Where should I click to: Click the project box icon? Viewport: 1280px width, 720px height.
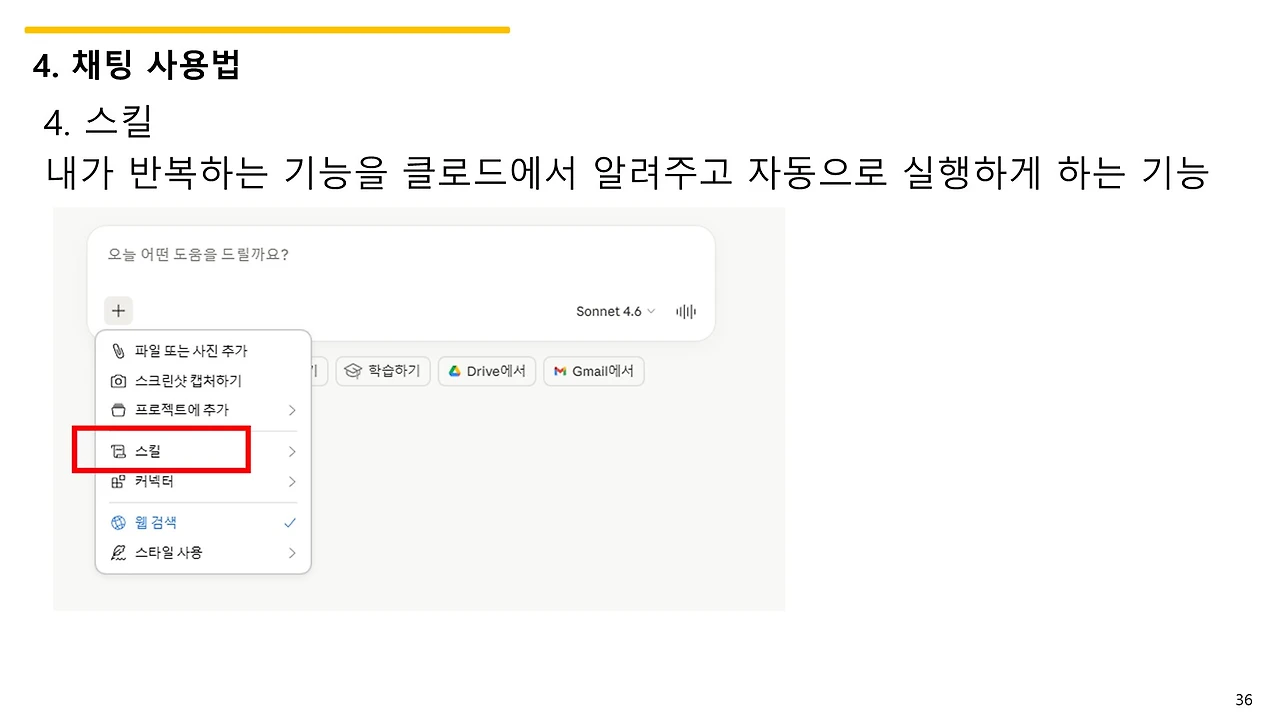[118, 410]
